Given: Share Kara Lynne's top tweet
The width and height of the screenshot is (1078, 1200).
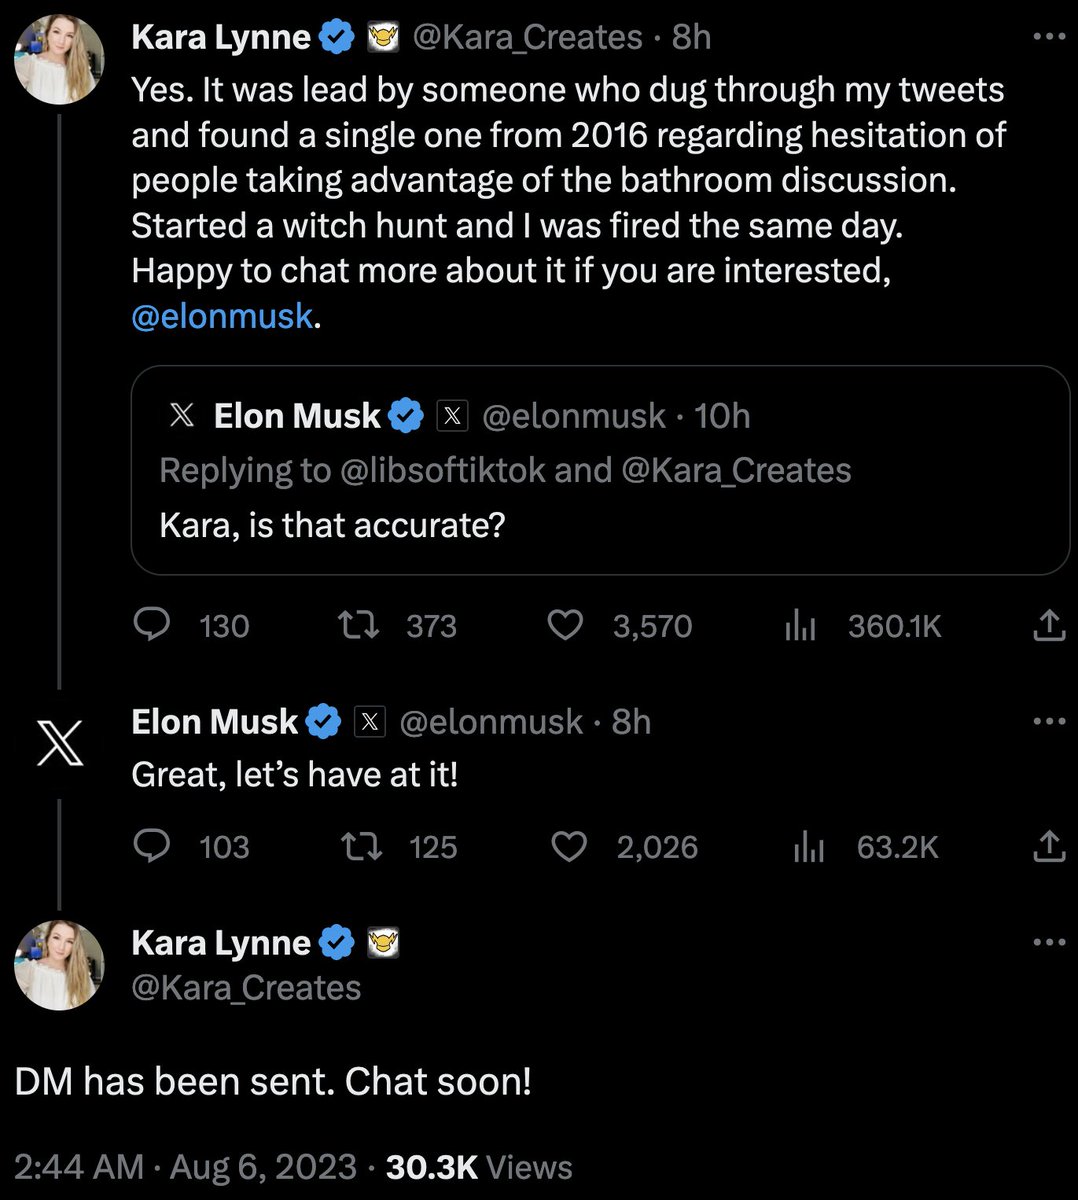Looking at the screenshot, I should tap(1048, 626).
